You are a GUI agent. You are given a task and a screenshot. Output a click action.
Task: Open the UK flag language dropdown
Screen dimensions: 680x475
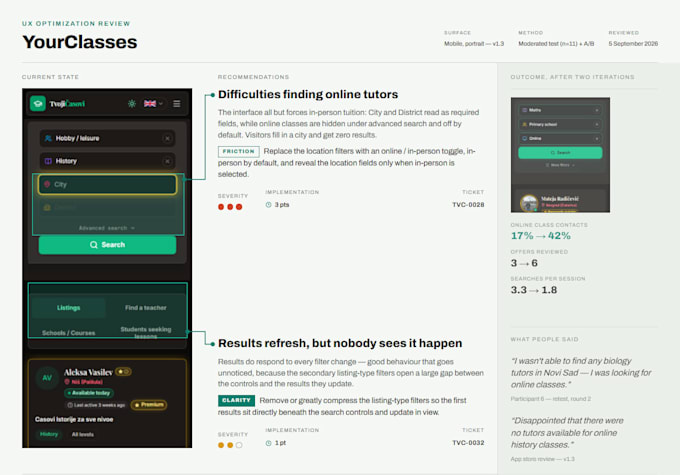[153, 104]
